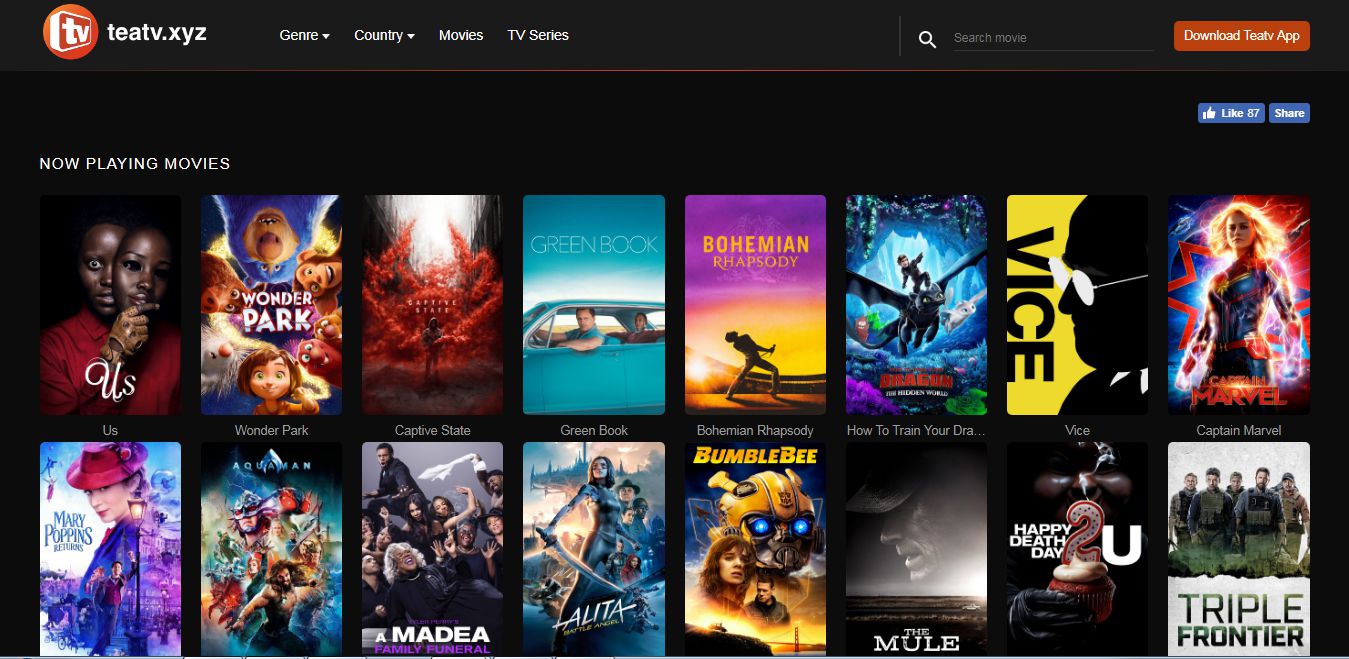Viewport: 1349px width, 659px height.
Task: Open the Us movie poster
Action: tap(110, 304)
